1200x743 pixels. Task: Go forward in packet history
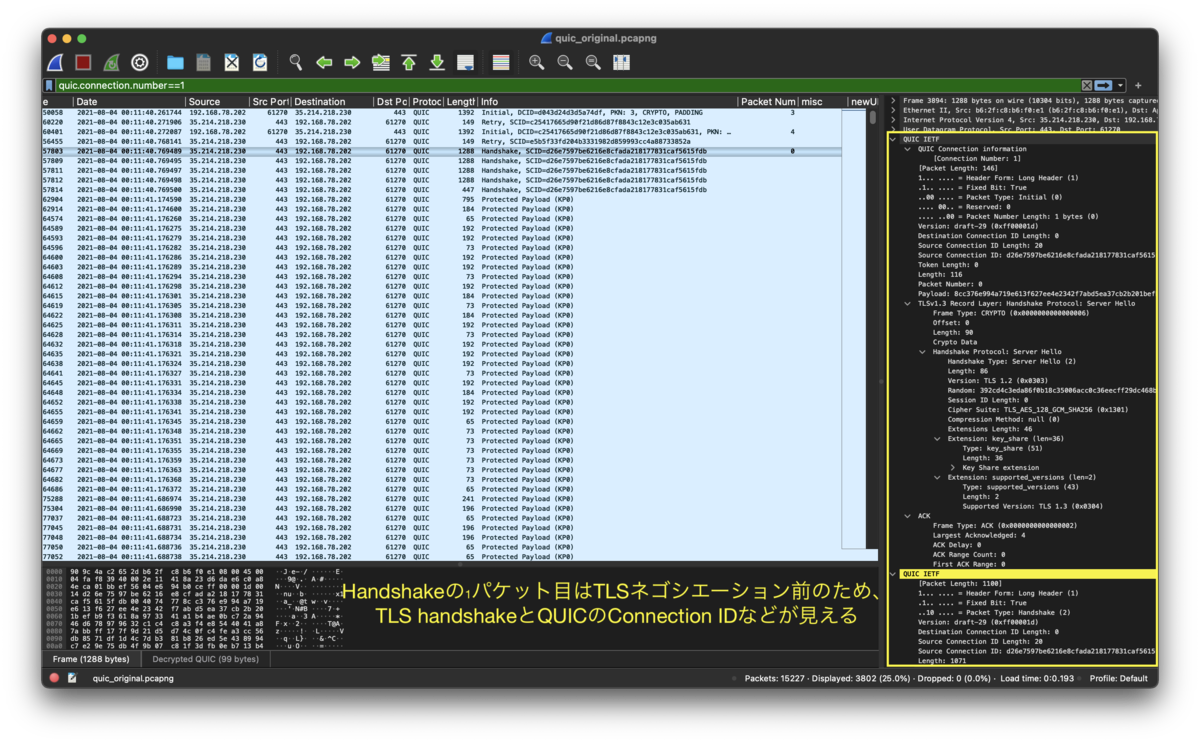tap(352, 62)
